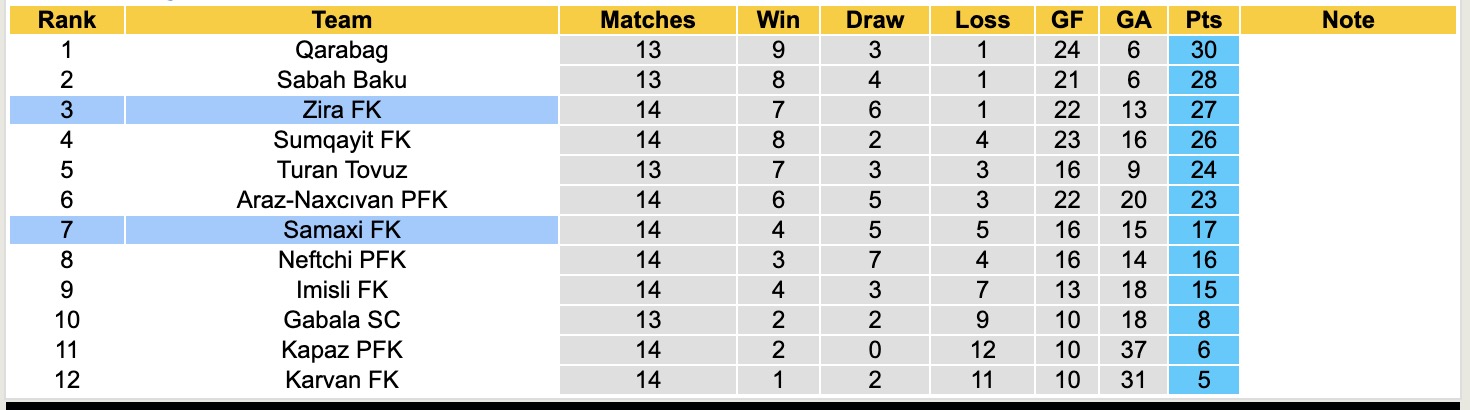Click the GF column header
This screenshot has height=410, width=1470.
coord(1067,20)
